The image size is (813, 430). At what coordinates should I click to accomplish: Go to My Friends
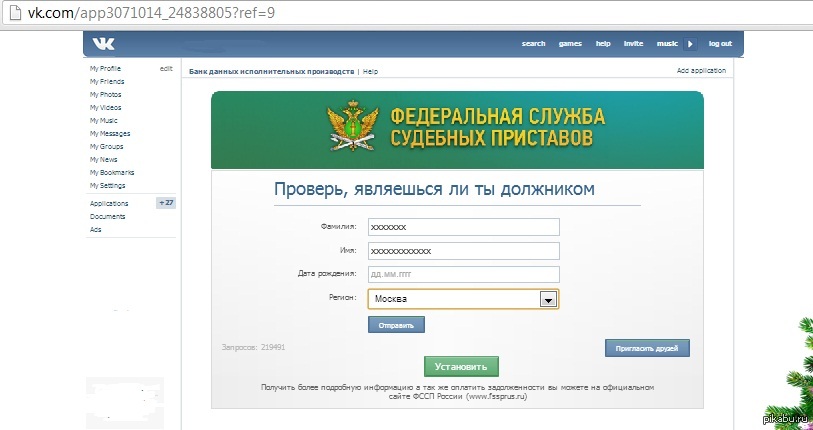107,81
